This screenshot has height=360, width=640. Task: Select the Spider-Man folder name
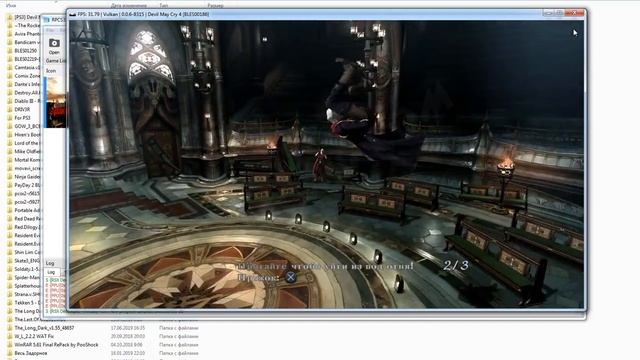tap(27, 278)
